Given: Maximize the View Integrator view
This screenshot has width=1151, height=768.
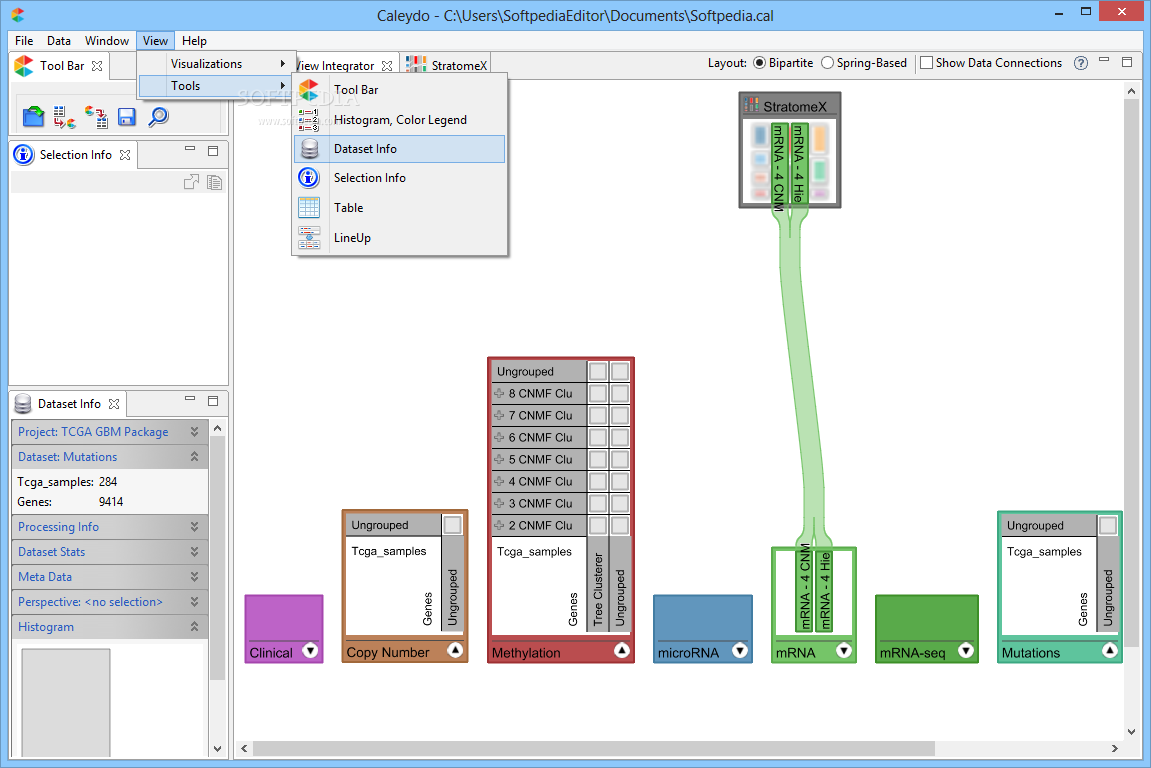Looking at the screenshot, I should tap(1127, 62).
